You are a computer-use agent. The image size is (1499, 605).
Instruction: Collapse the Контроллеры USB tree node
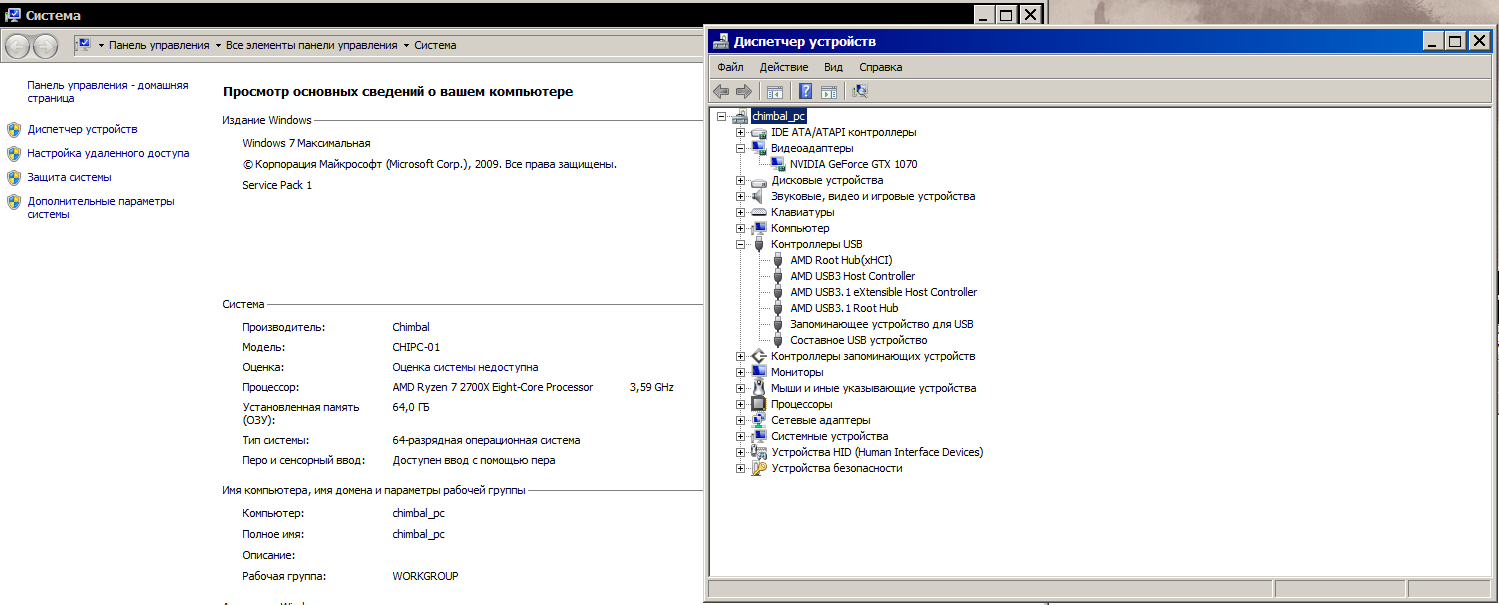pyautogui.click(x=741, y=244)
